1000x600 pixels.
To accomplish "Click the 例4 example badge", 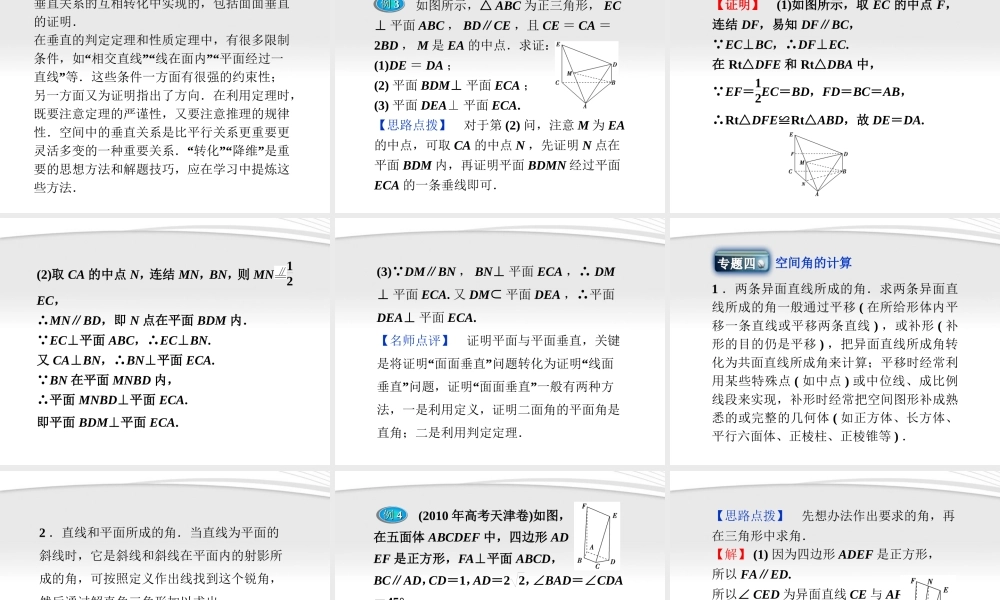I will click(x=392, y=515).
